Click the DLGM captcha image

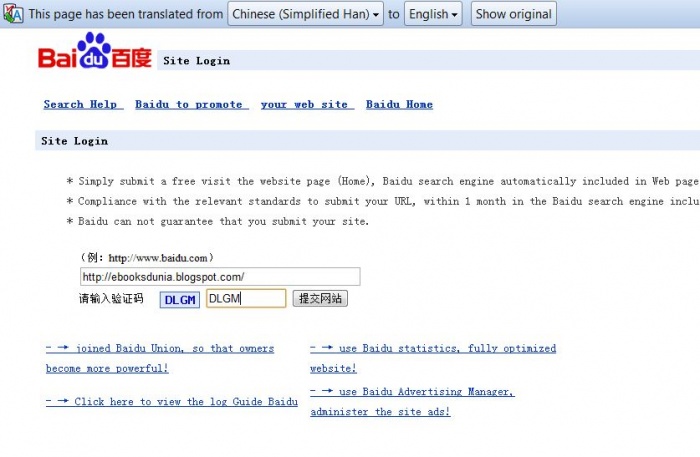(x=180, y=299)
